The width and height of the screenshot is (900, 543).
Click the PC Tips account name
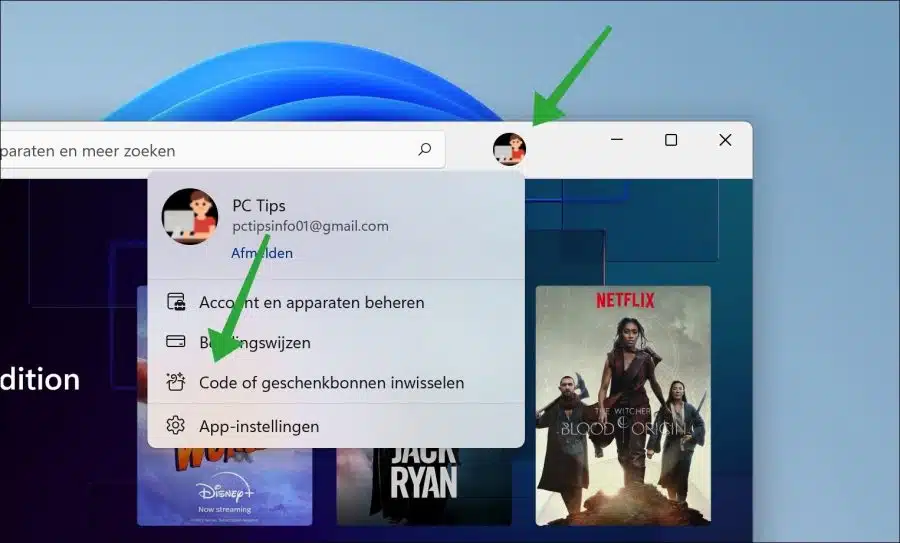click(x=259, y=205)
